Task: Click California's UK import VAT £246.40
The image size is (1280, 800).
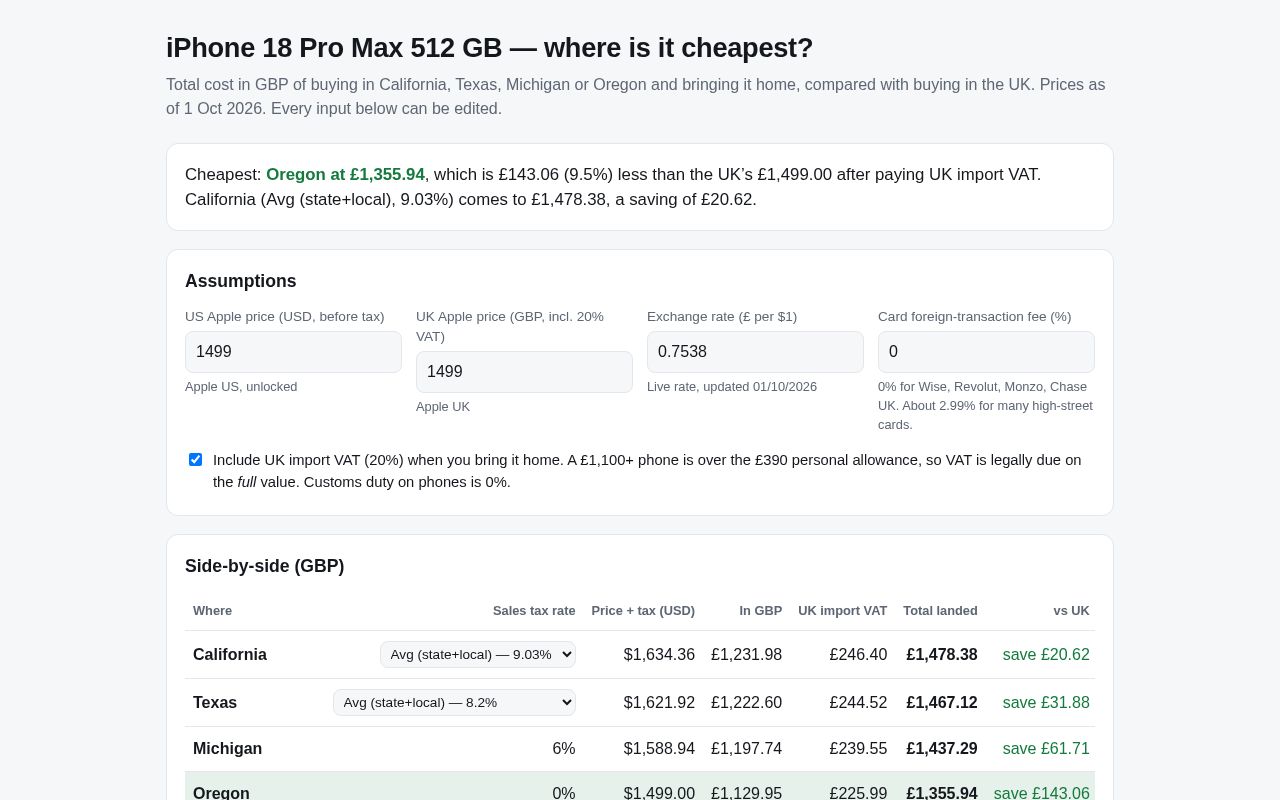Action: pyautogui.click(x=858, y=655)
